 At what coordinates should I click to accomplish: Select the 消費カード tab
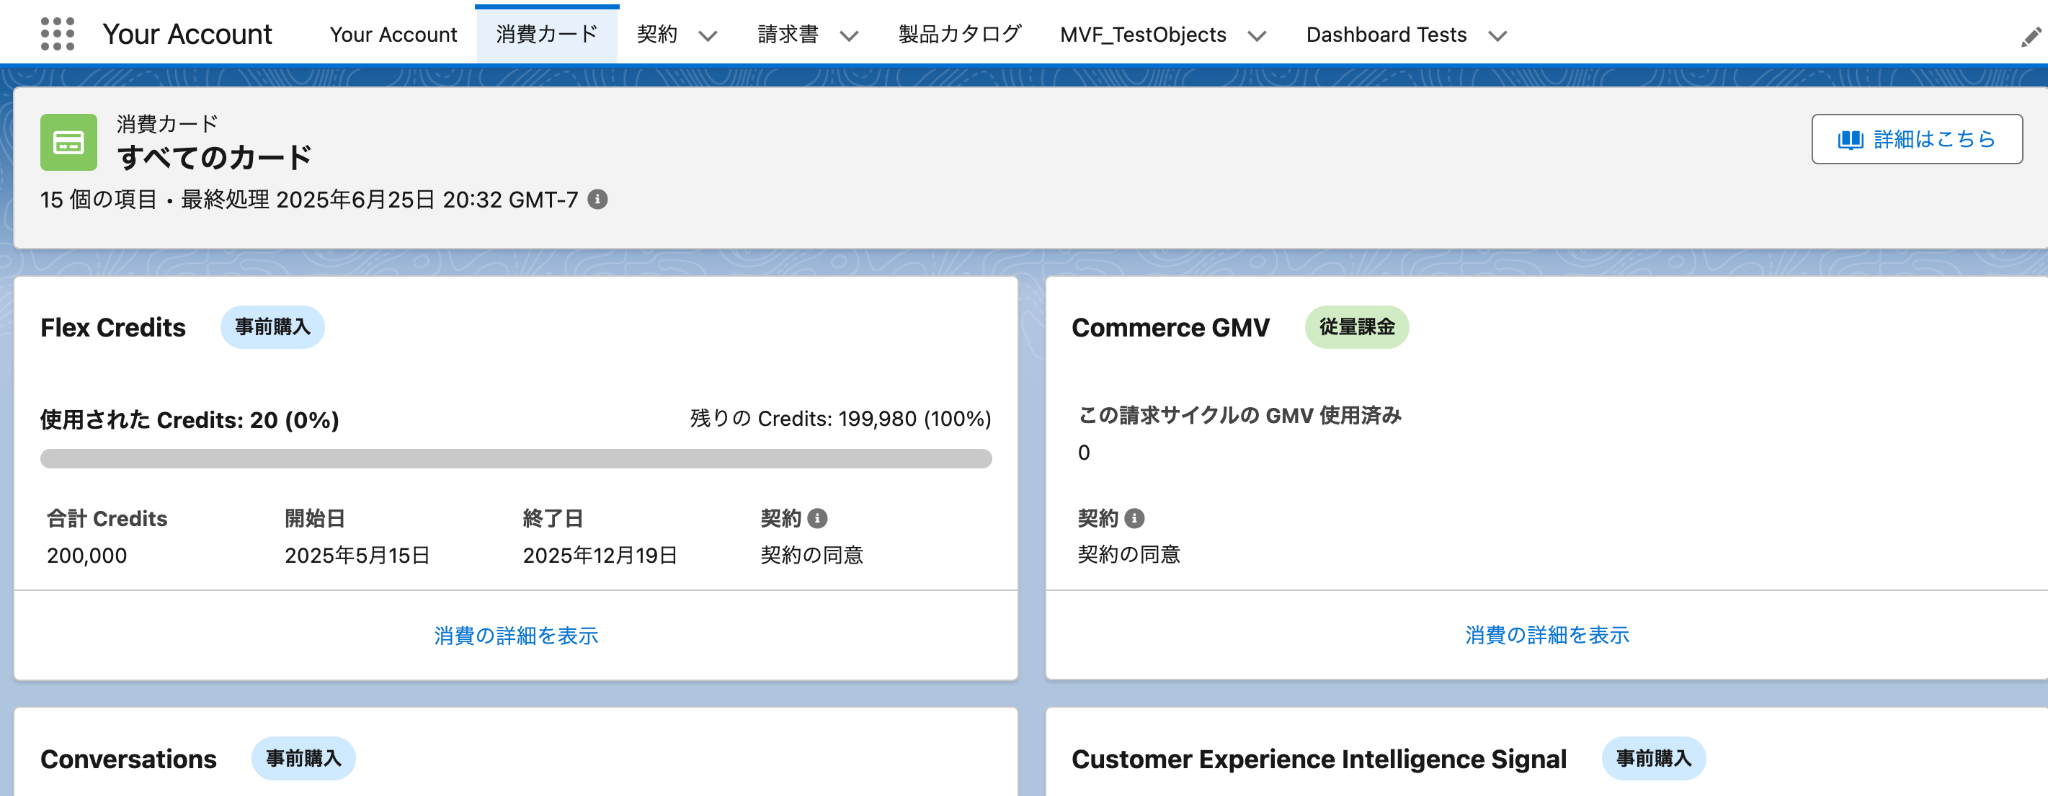tap(546, 35)
